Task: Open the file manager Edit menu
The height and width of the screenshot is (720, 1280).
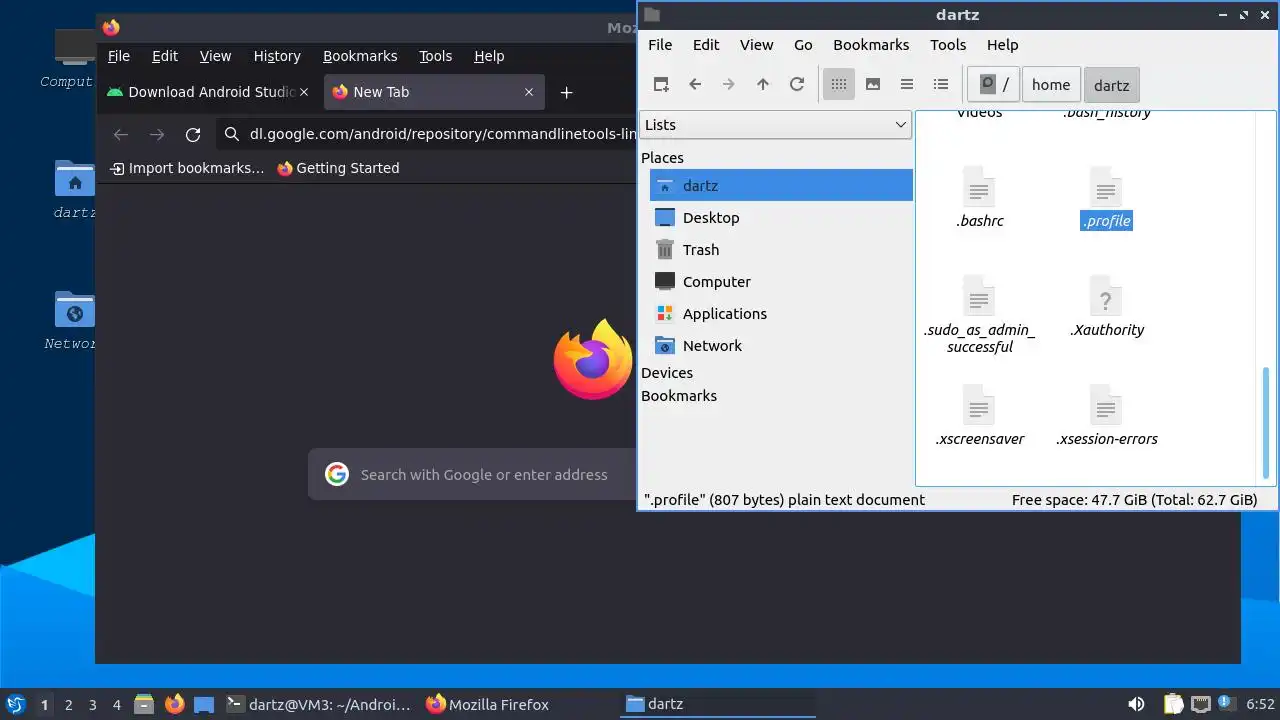Action: 706,45
